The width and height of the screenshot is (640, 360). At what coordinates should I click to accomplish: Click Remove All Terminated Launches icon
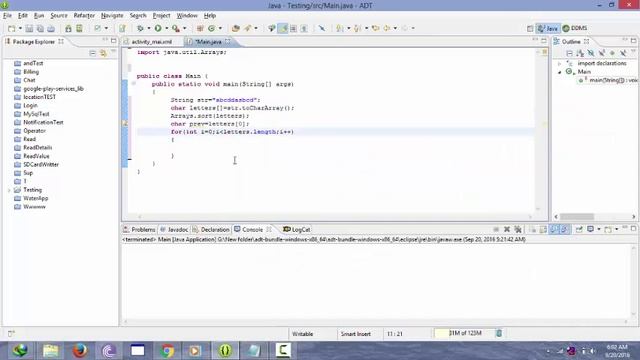[518, 229]
